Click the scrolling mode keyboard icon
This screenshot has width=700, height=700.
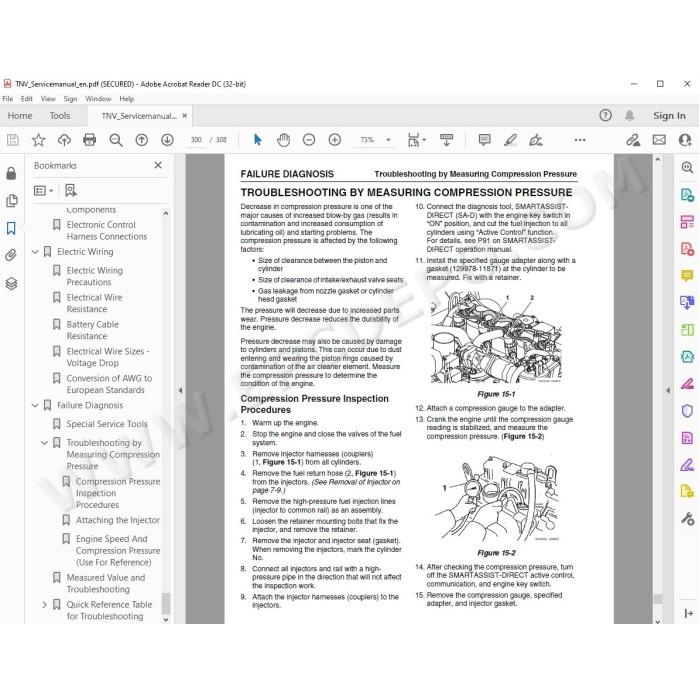pos(446,140)
